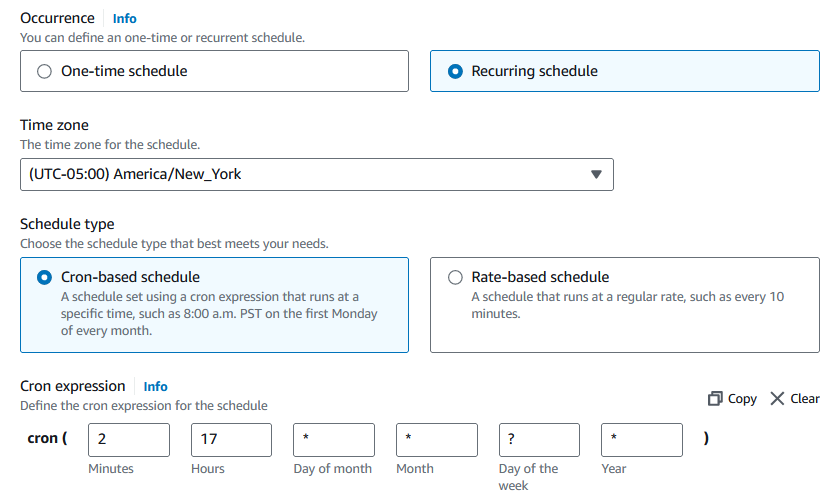Open the Occurrence Info link
This screenshot has width=834, height=494.
125,18
